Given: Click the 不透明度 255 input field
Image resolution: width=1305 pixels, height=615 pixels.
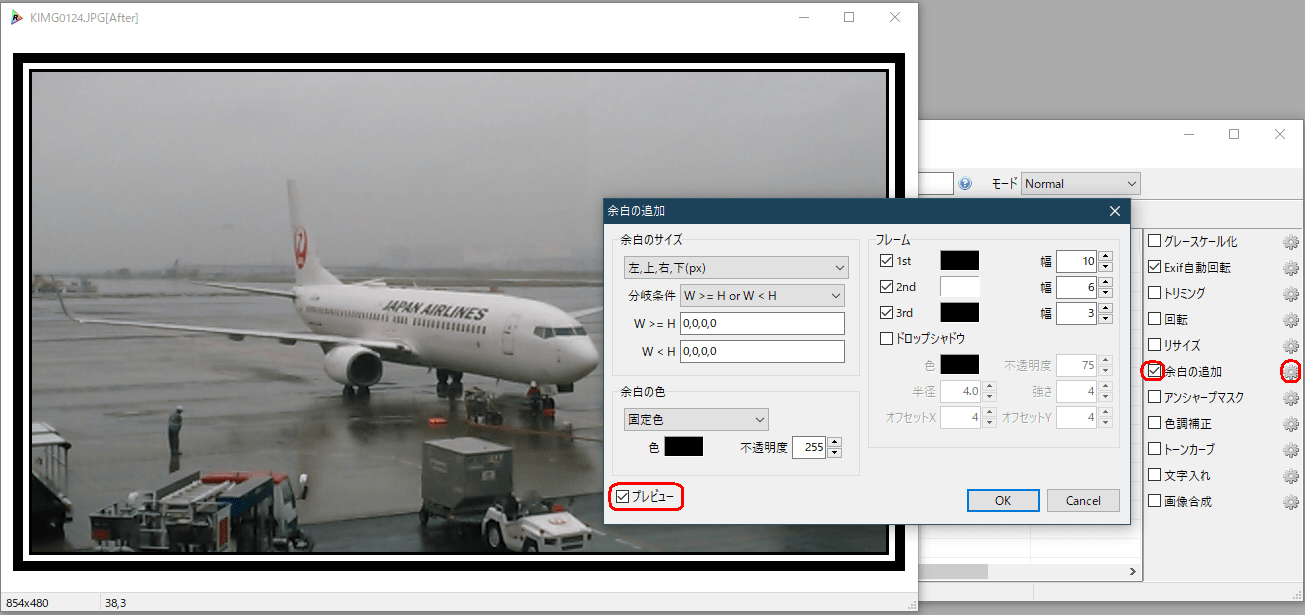Looking at the screenshot, I should click(x=809, y=447).
